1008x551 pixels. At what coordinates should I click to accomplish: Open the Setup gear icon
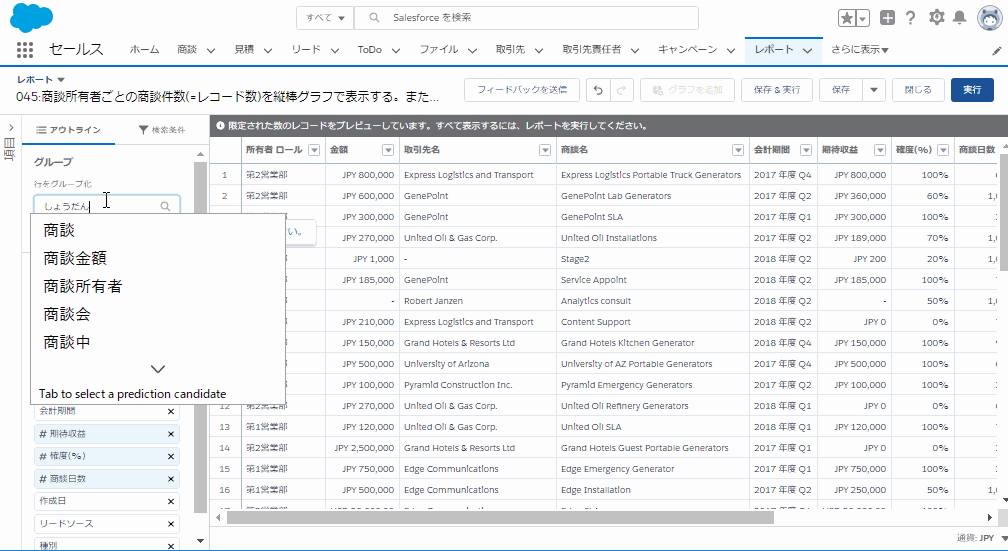pyautogui.click(x=937, y=17)
